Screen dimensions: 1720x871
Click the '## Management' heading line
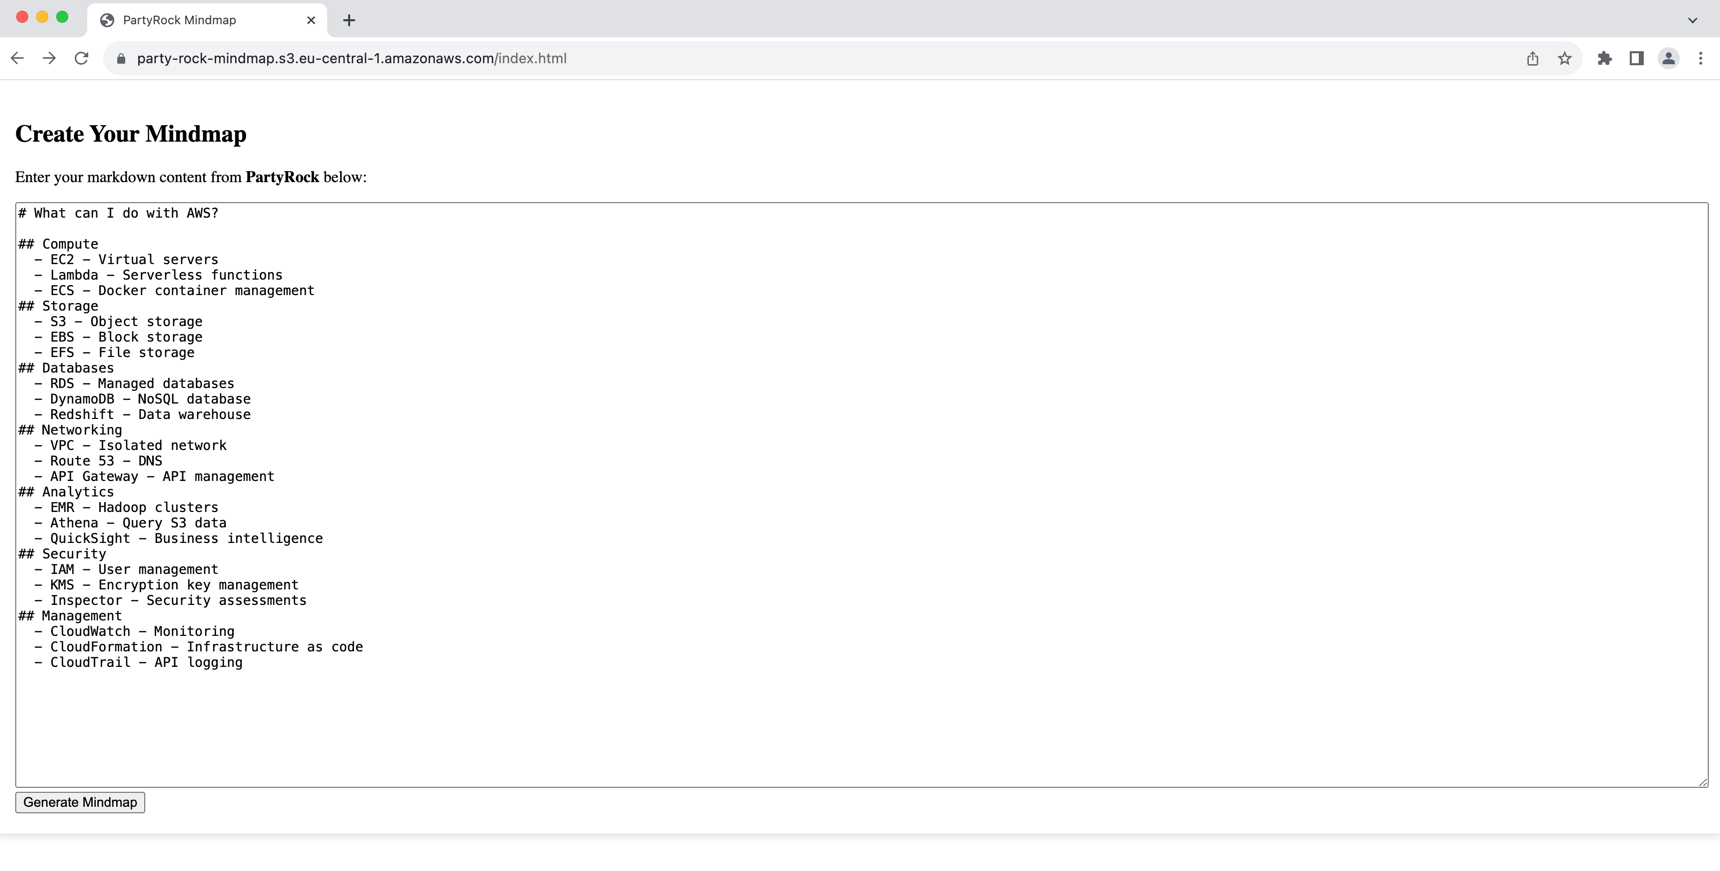[x=70, y=616]
